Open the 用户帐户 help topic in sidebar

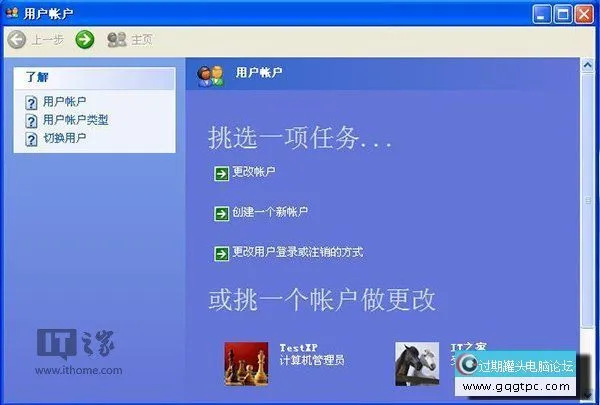pyautogui.click(x=64, y=102)
